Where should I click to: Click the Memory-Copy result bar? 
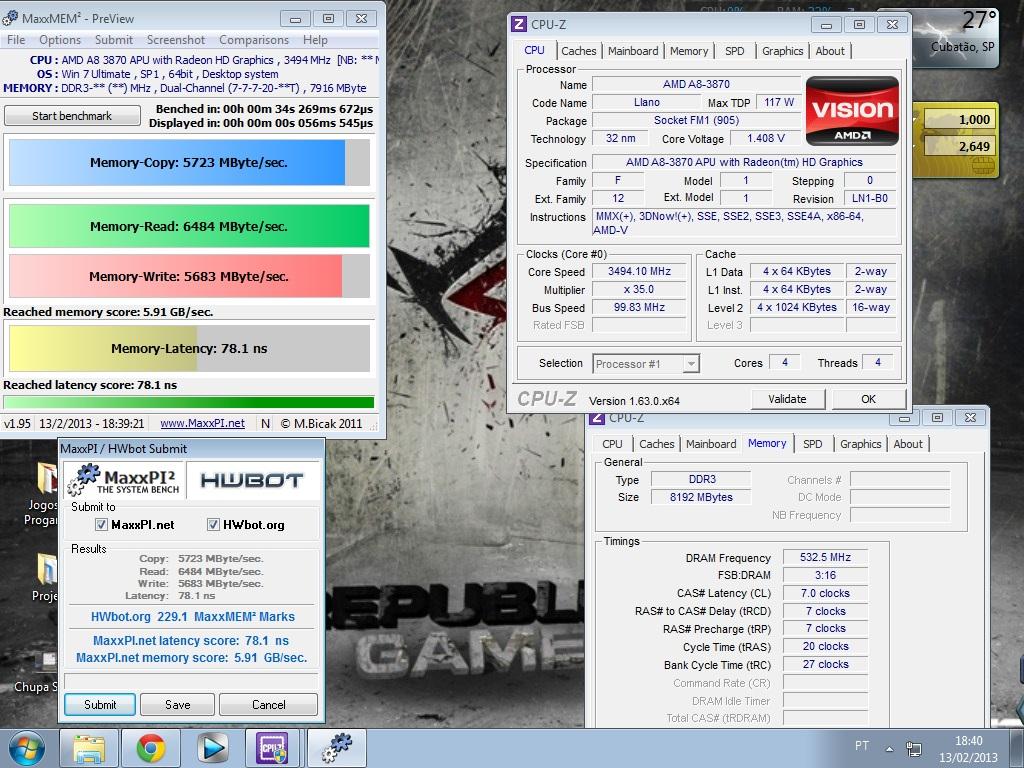click(189, 163)
